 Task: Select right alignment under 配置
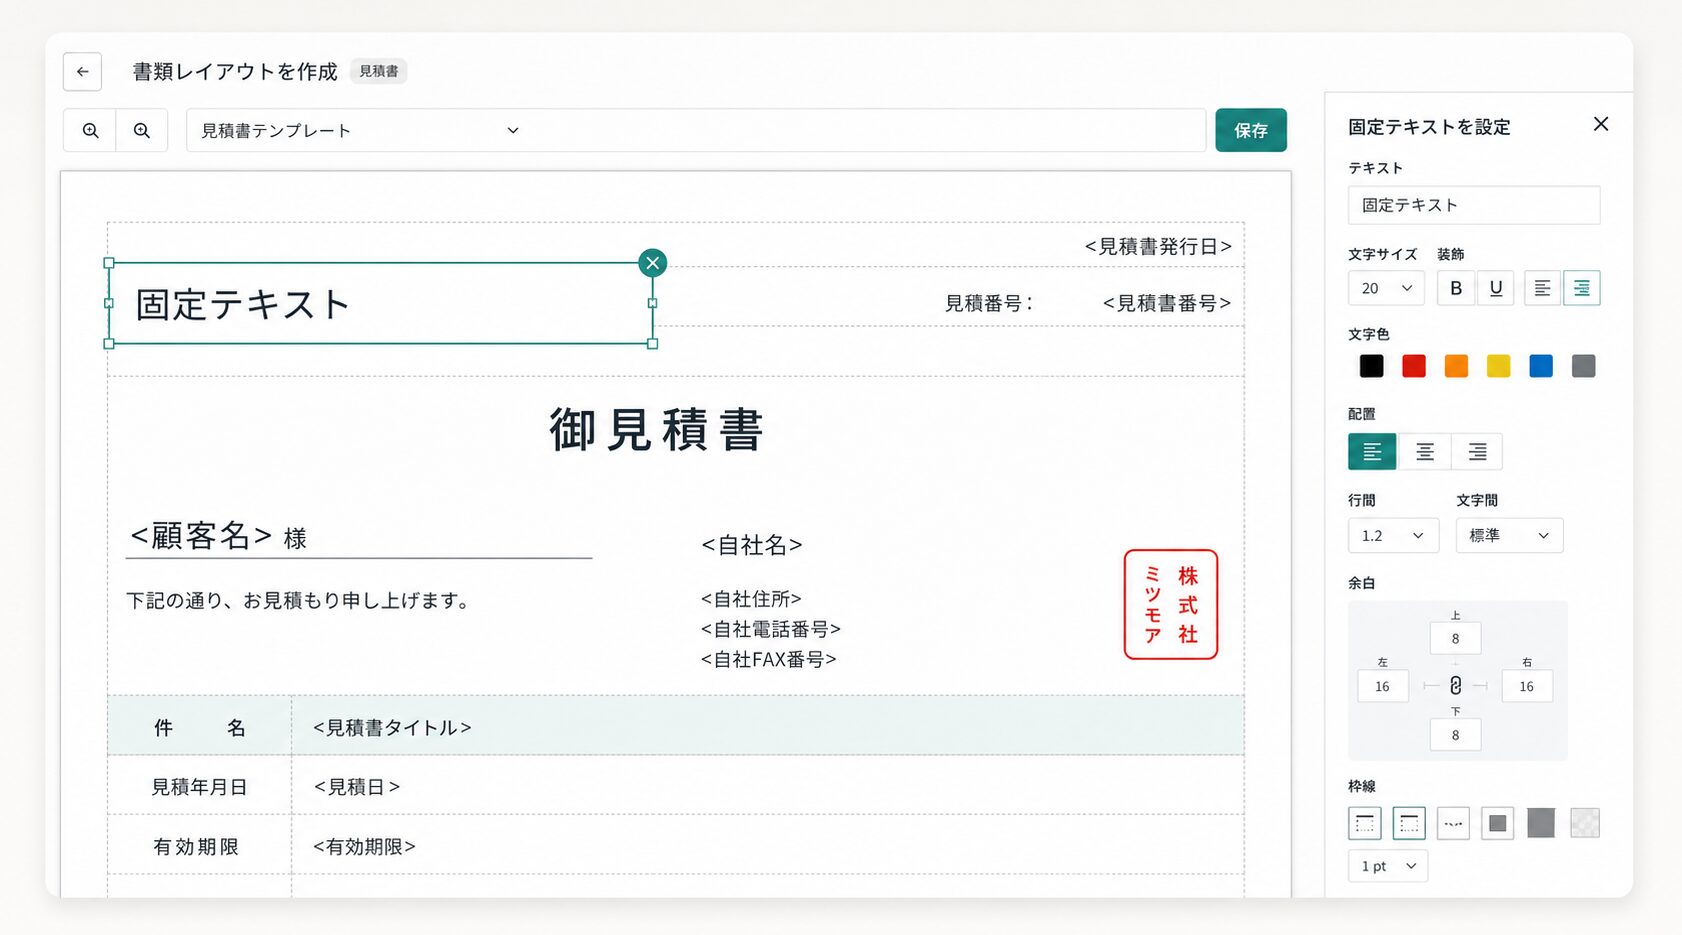[1477, 452]
